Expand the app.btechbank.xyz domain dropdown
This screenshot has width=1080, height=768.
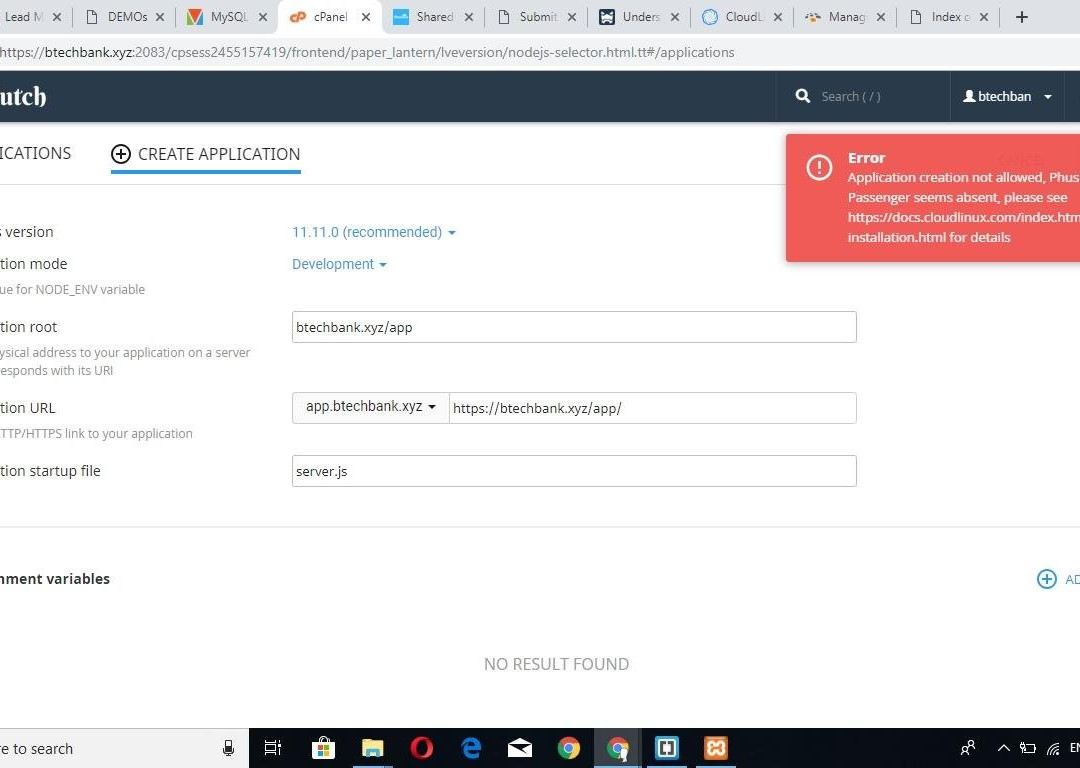pyautogui.click(x=370, y=407)
